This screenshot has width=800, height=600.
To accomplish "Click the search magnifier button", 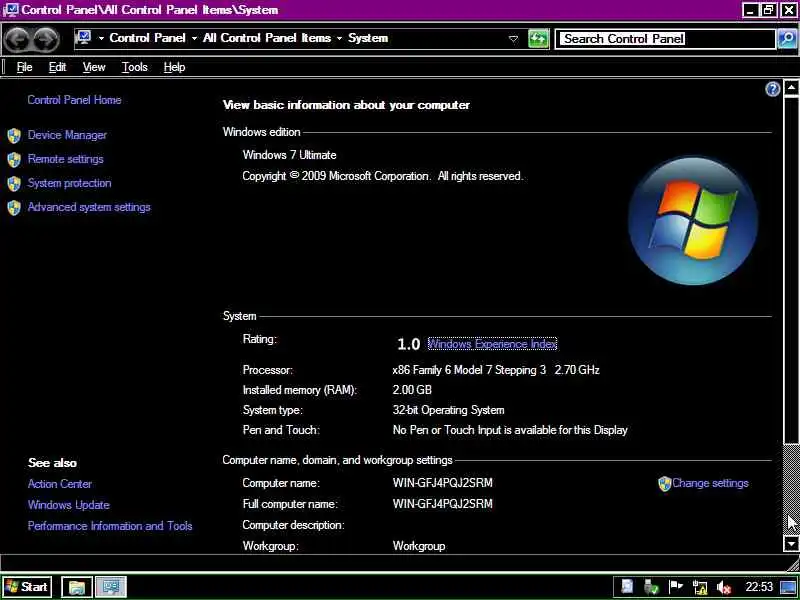I will (x=787, y=38).
